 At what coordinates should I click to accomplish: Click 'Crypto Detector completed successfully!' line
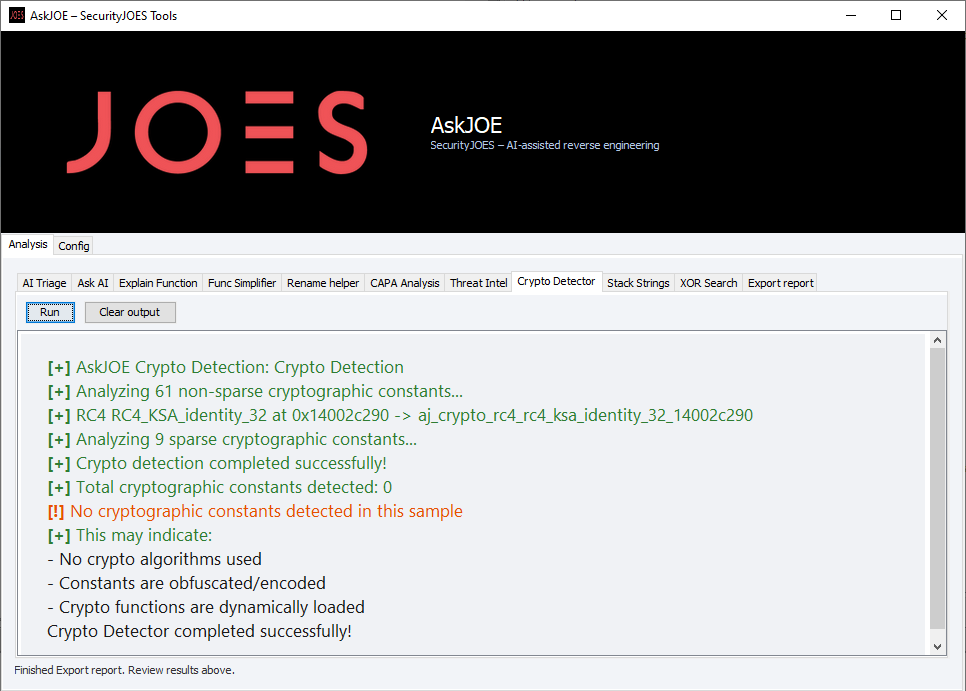coord(200,631)
